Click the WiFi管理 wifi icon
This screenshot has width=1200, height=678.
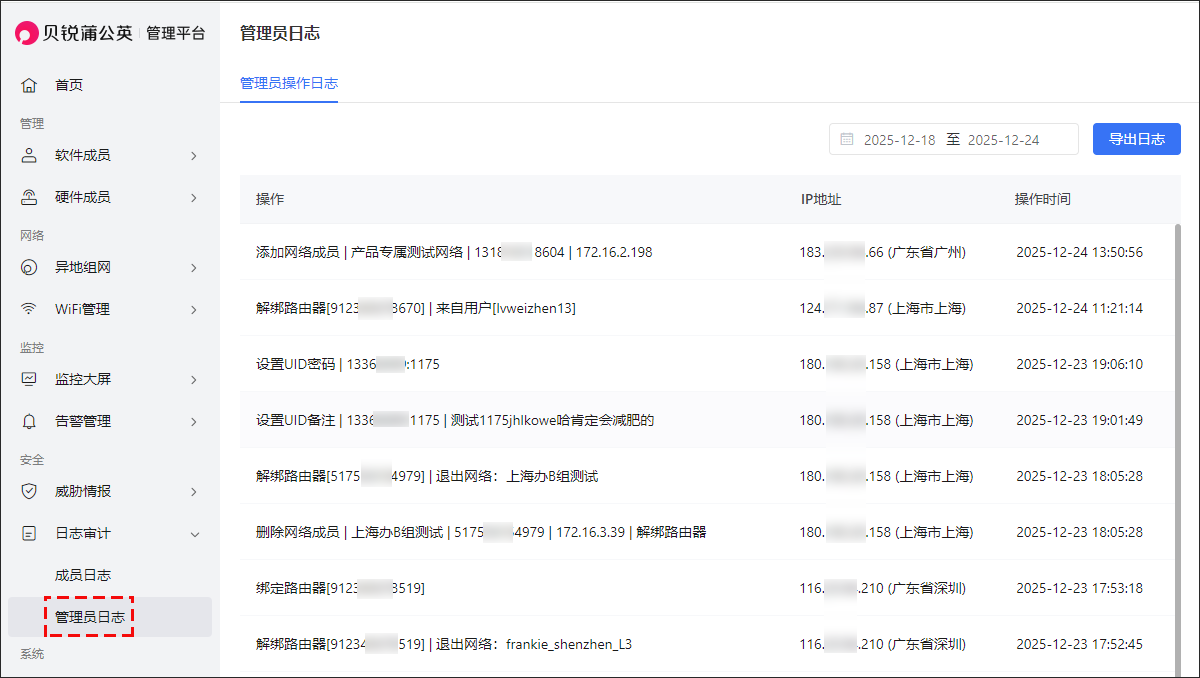coord(29,309)
